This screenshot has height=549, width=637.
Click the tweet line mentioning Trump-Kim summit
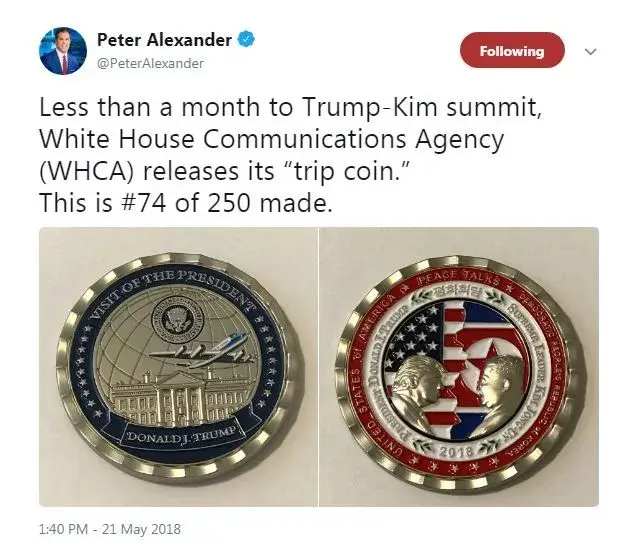click(291, 107)
